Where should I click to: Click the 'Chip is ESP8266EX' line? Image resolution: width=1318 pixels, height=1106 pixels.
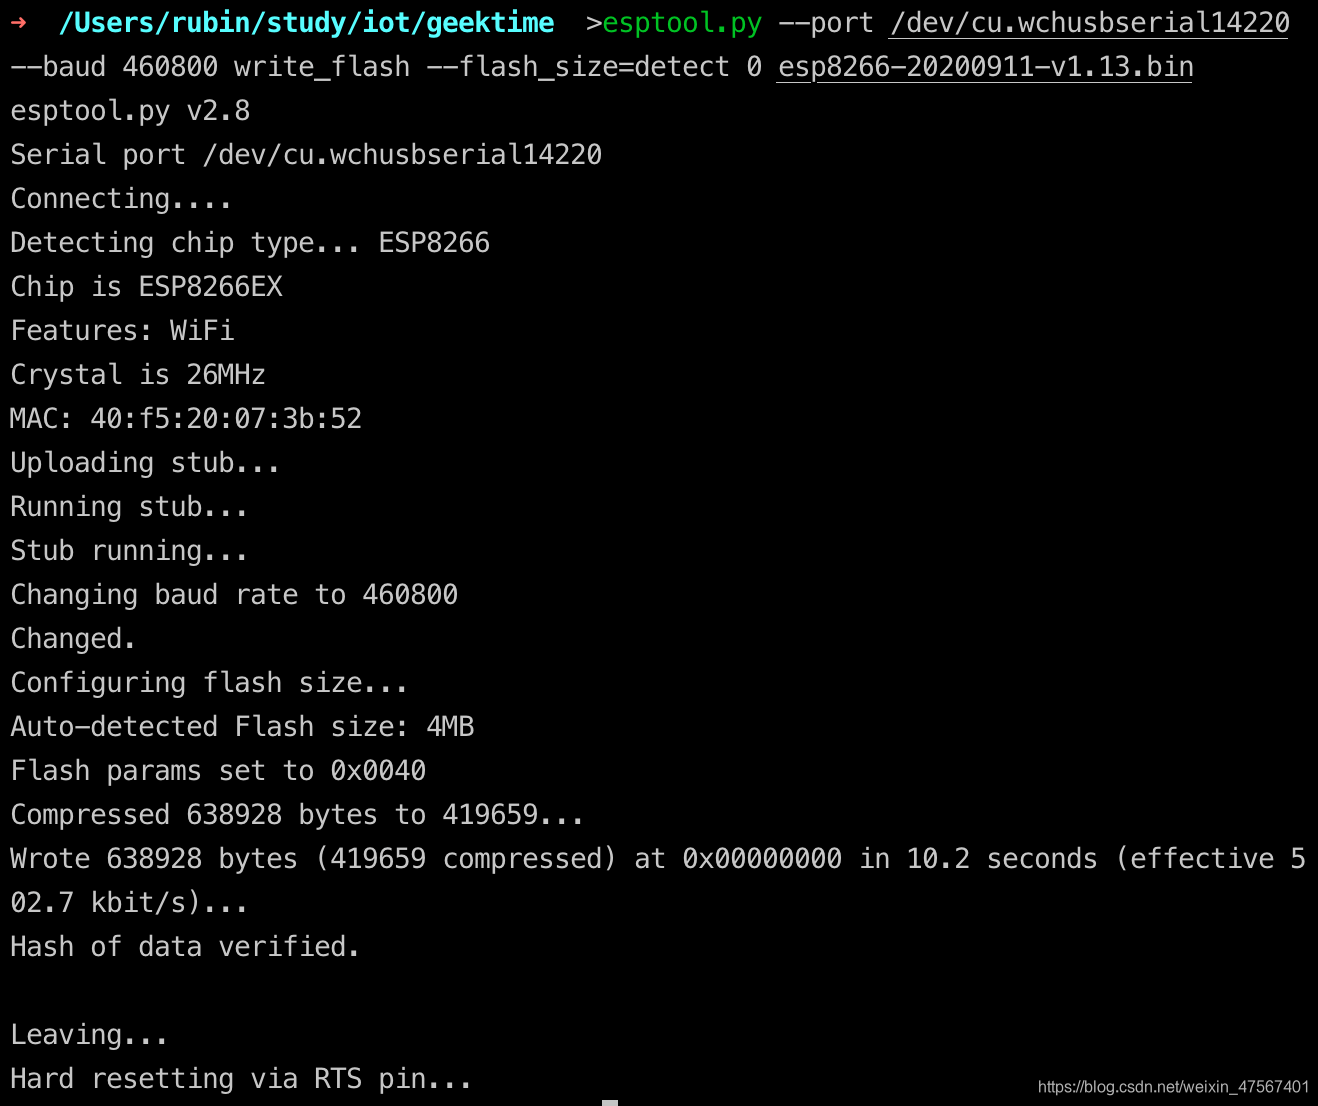(x=147, y=287)
